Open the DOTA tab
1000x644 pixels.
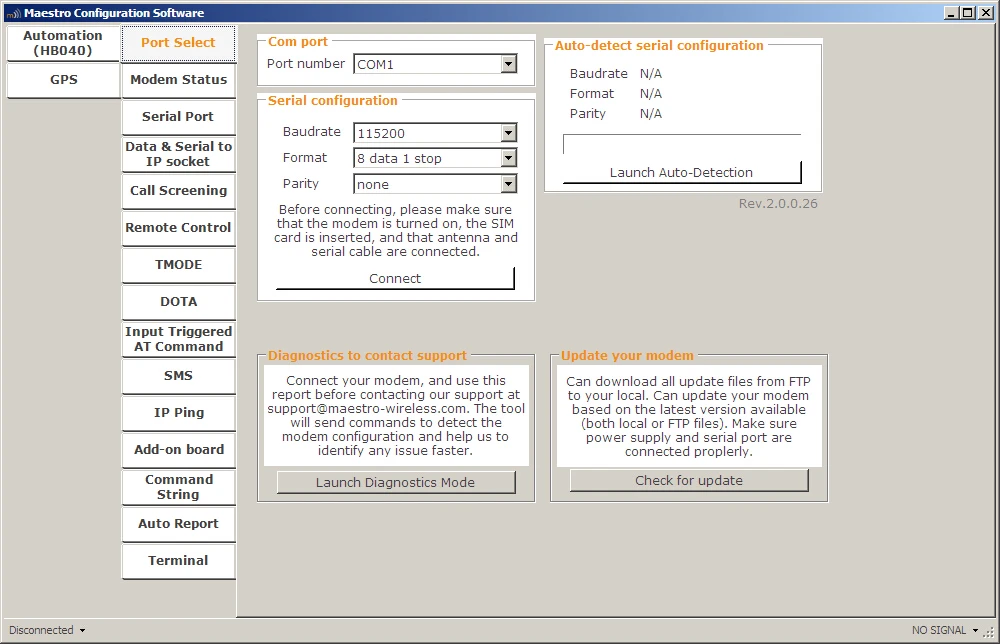pyautogui.click(x=178, y=302)
